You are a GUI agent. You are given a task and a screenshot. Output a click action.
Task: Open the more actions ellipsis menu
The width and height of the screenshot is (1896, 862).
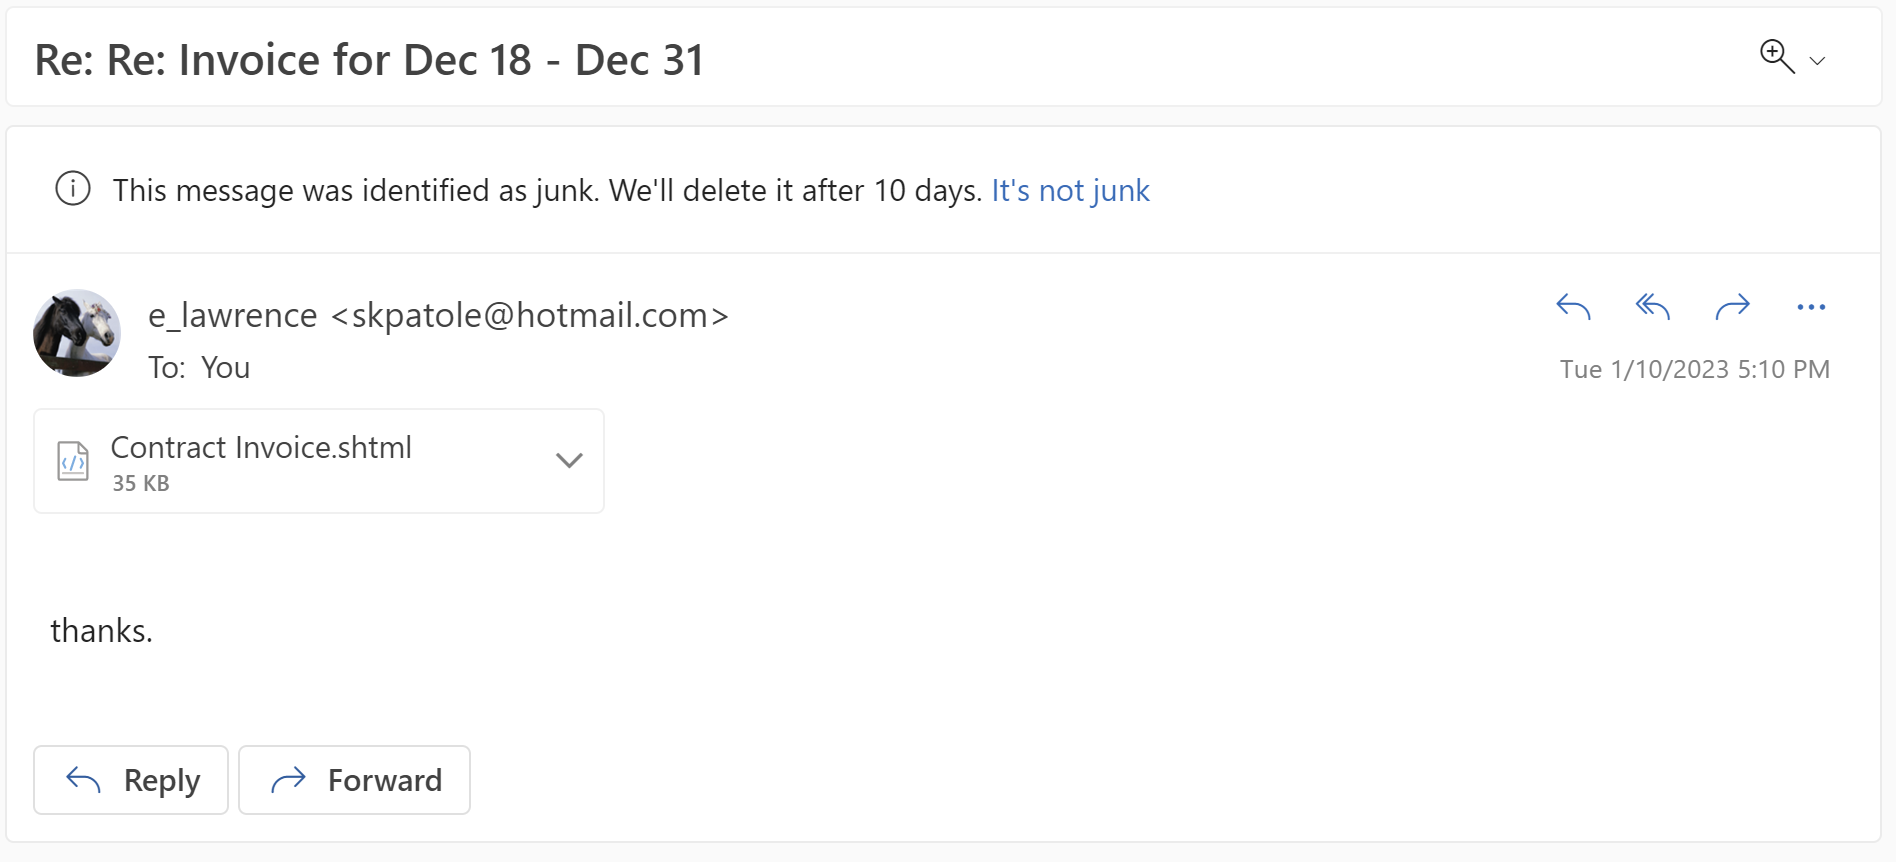pyautogui.click(x=1811, y=307)
